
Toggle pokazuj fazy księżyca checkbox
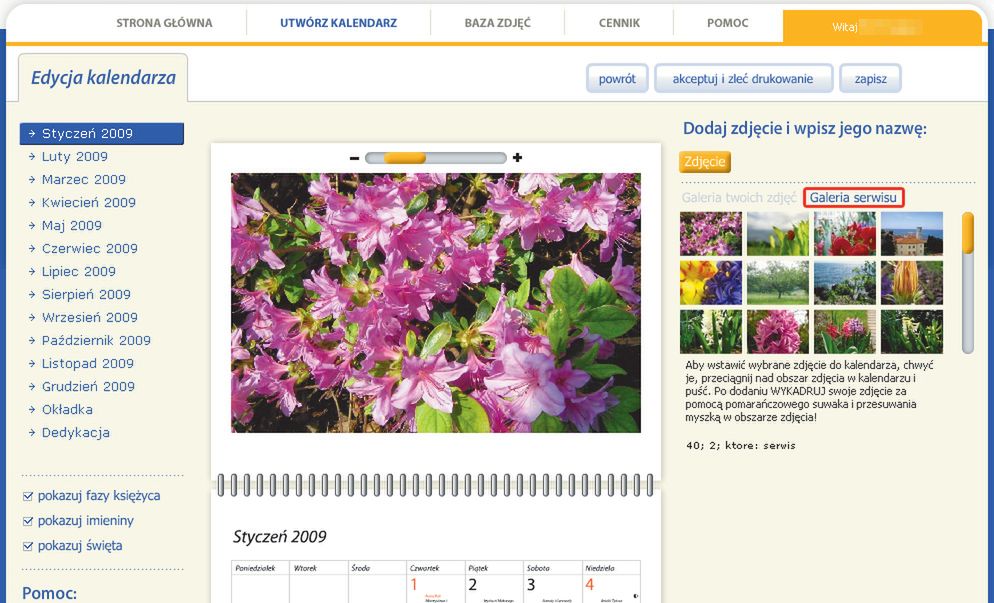point(27,496)
